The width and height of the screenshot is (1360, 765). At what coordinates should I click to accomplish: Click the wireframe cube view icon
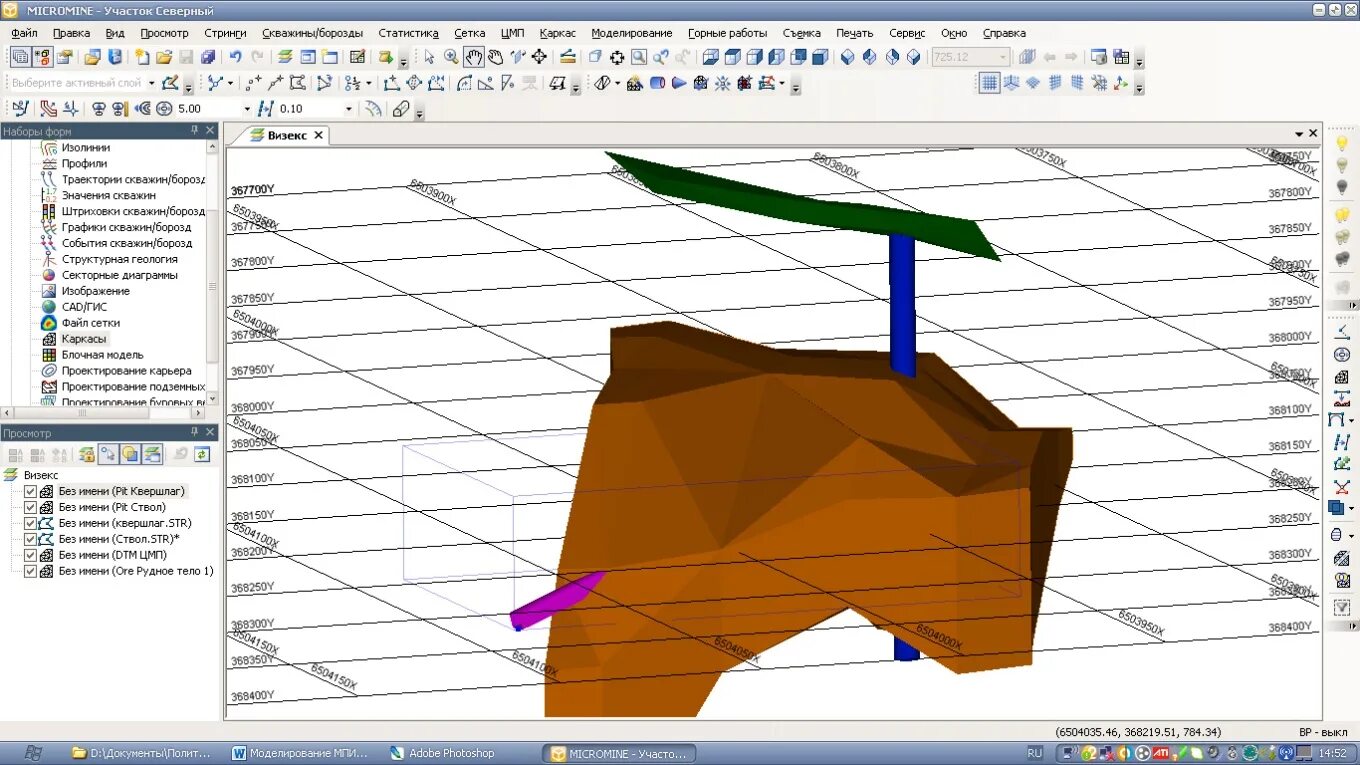pos(711,57)
